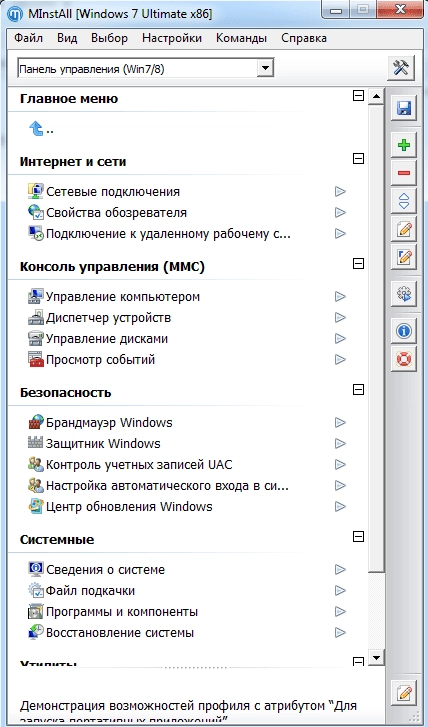
Task: Click the Сетевые подключения icon
Action: coord(36,191)
